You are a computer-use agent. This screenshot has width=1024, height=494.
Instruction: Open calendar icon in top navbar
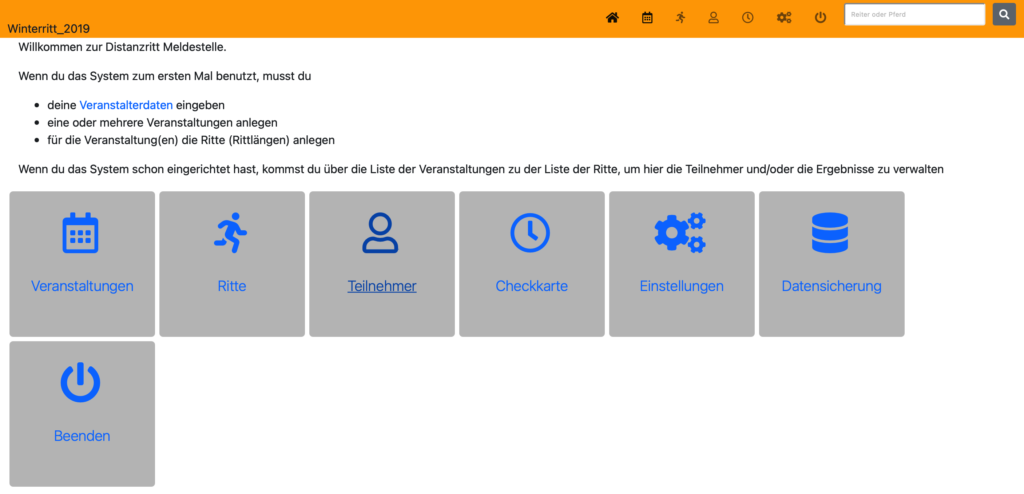coord(647,17)
